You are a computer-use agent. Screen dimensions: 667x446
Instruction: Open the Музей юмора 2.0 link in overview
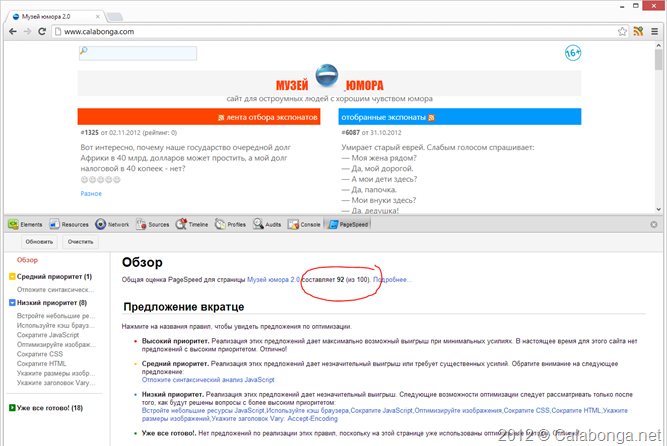click(274, 280)
